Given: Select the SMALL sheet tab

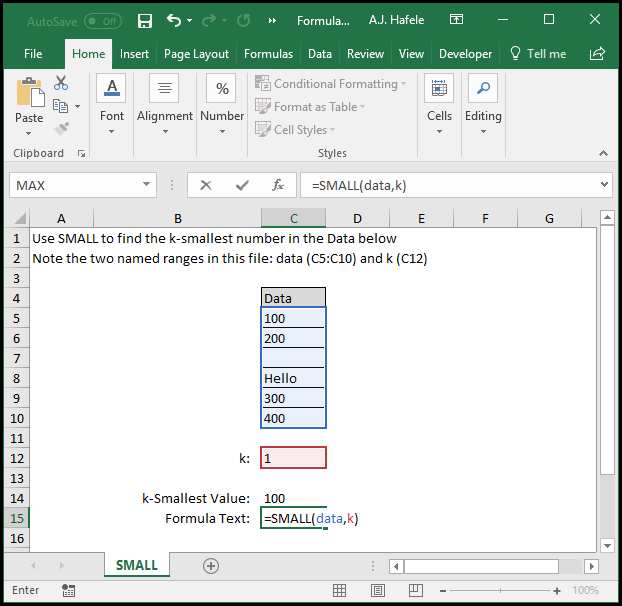Looking at the screenshot, I should [x=137, y=565].
